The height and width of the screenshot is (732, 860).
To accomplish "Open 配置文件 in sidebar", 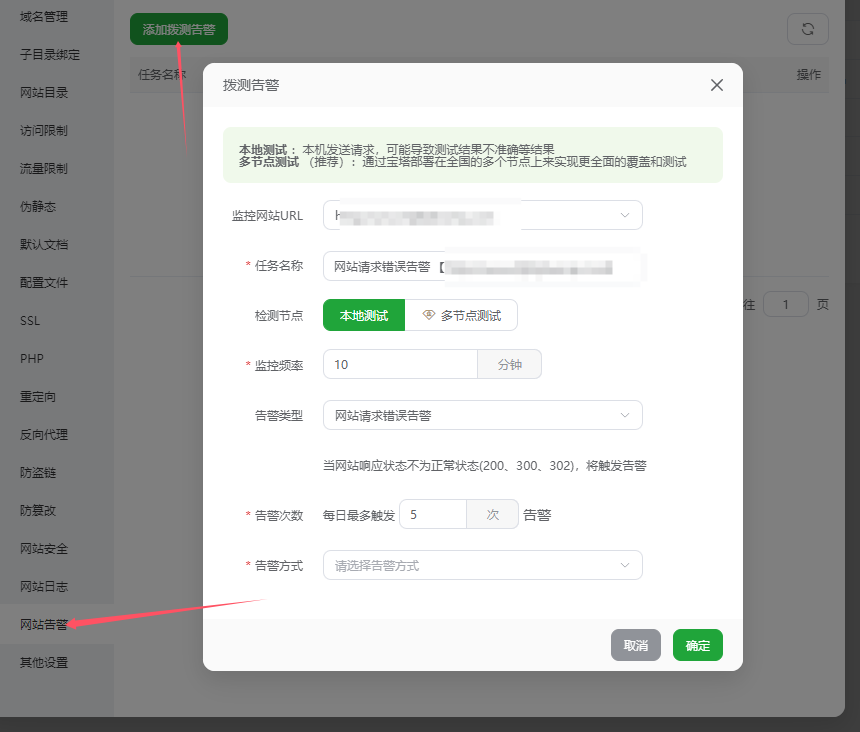I will pos(44,282).
